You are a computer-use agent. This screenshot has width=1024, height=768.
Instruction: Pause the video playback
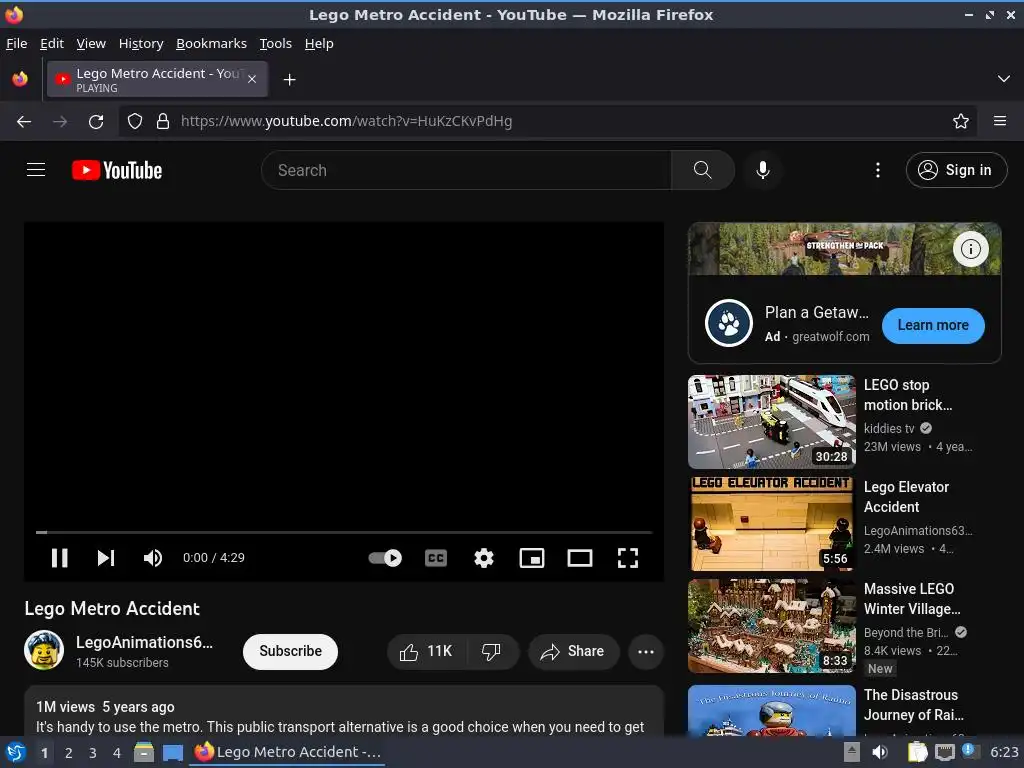pyautogui.click(x=59, y=558)
